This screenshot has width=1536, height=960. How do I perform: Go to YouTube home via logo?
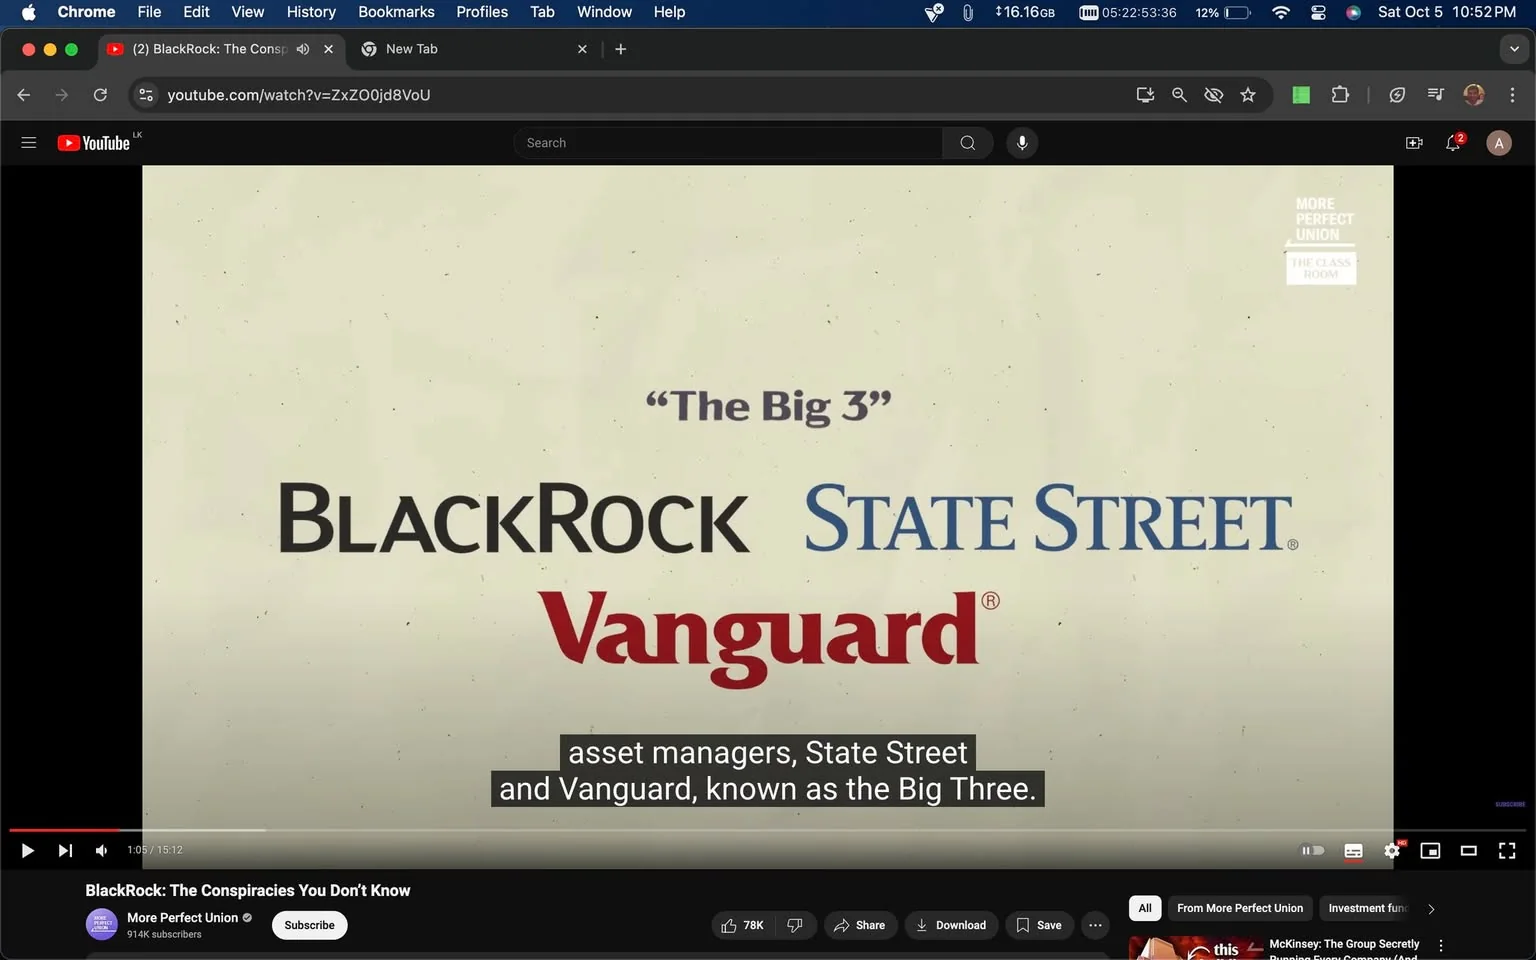(94, 143)
